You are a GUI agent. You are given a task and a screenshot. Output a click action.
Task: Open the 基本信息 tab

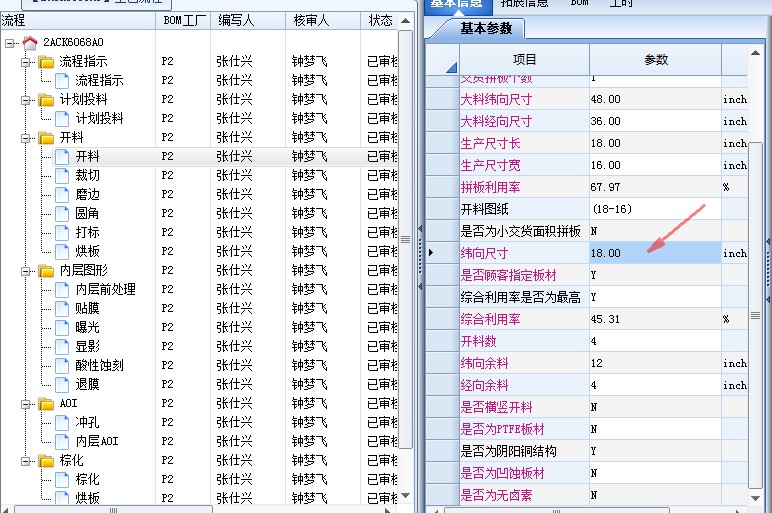456,5
